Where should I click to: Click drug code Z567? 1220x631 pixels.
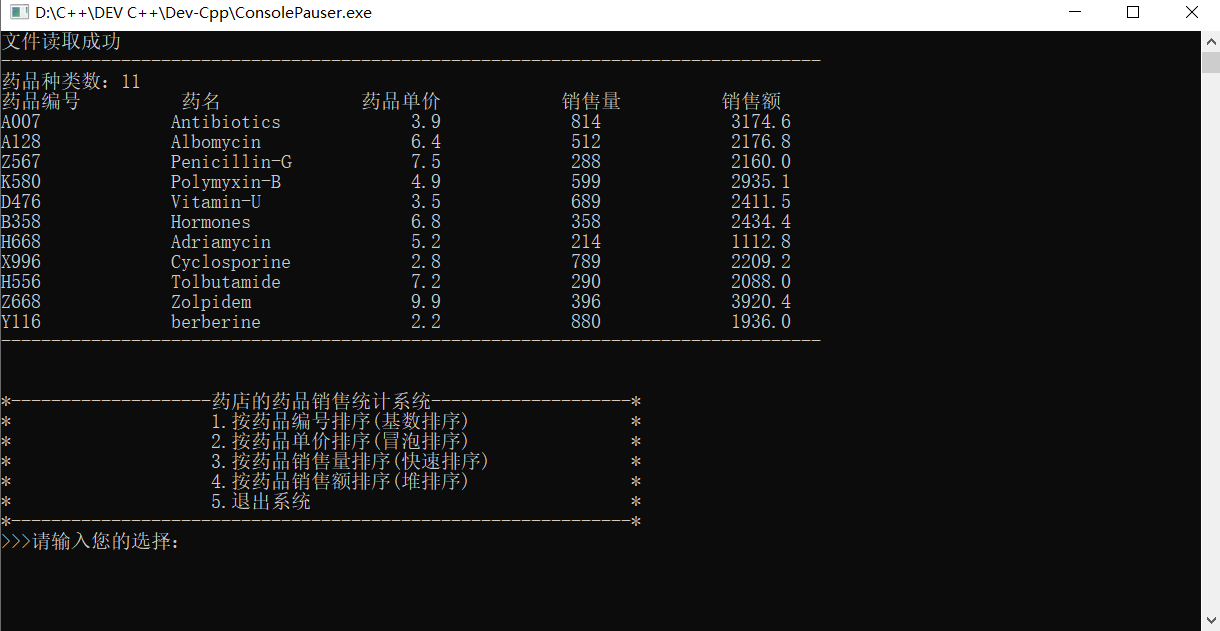[x=21, y=162]
